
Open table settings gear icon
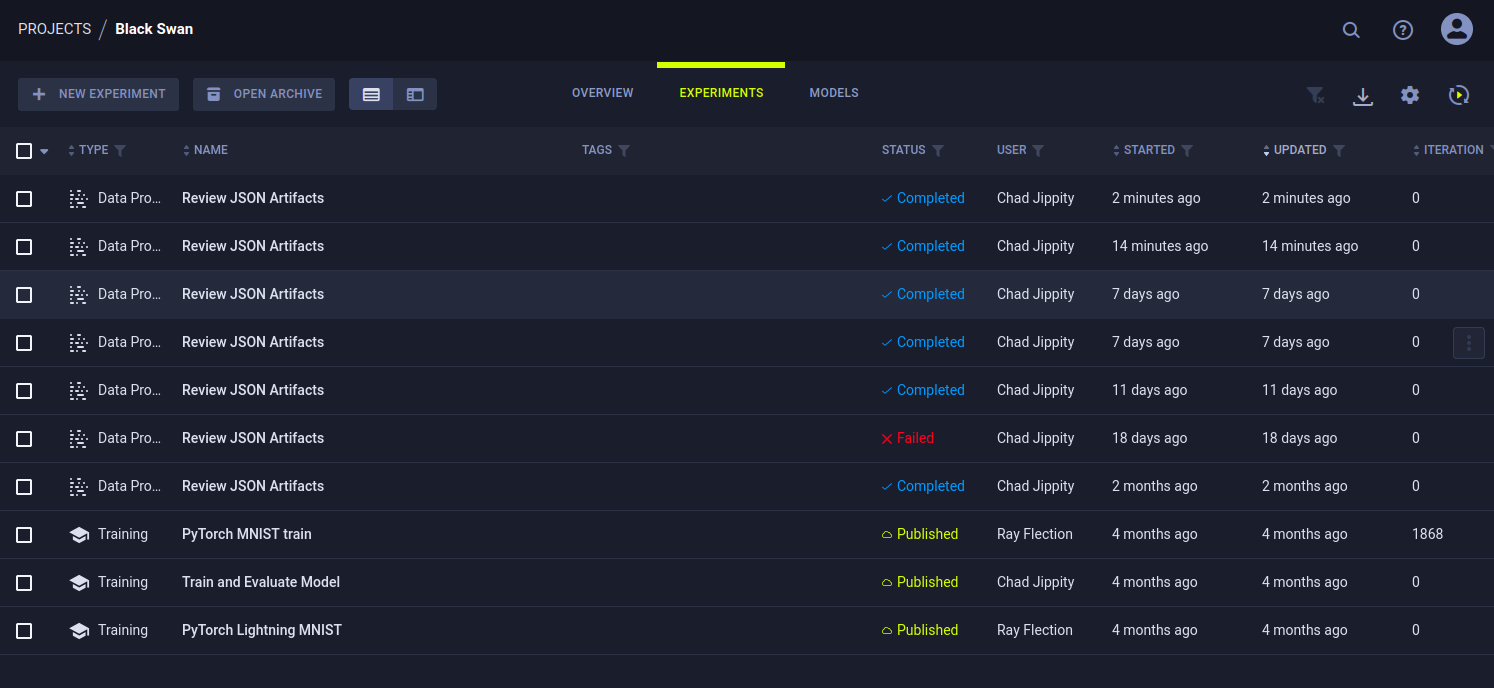coord(1410,95)
